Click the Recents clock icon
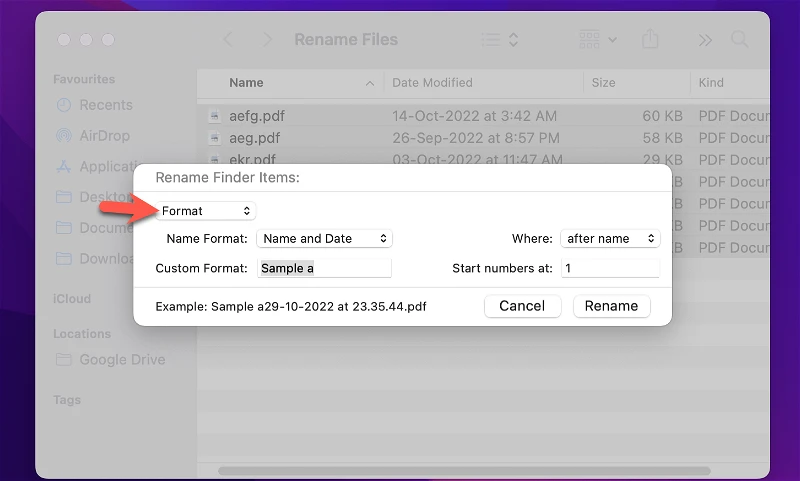 (x=64, y=105)
